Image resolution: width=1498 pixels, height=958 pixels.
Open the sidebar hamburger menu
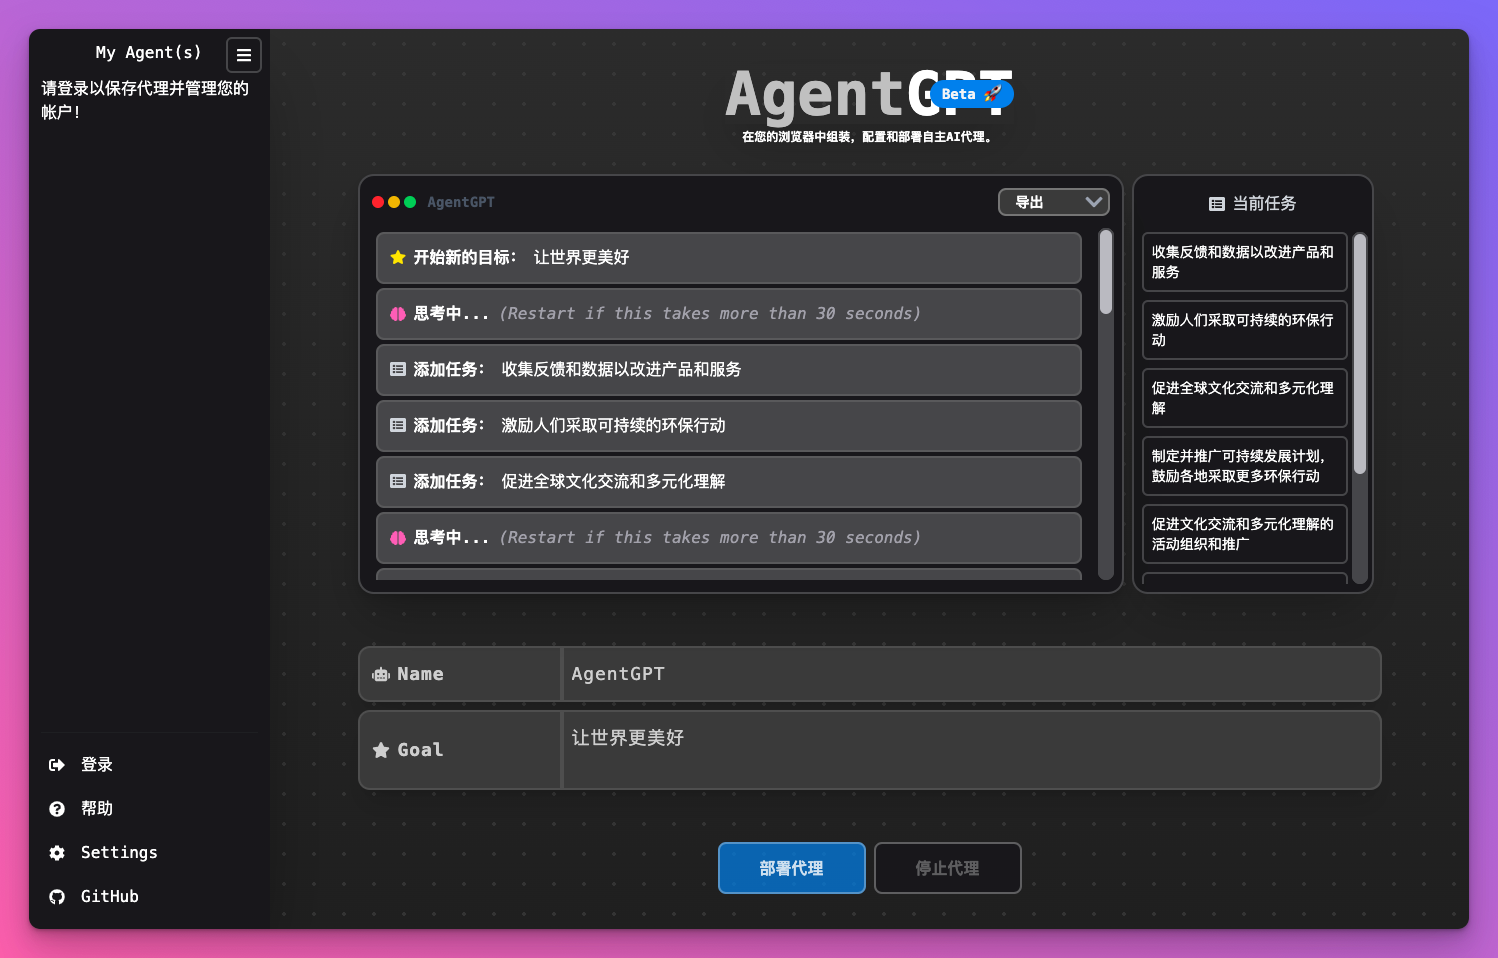click(x=244, y=55)
